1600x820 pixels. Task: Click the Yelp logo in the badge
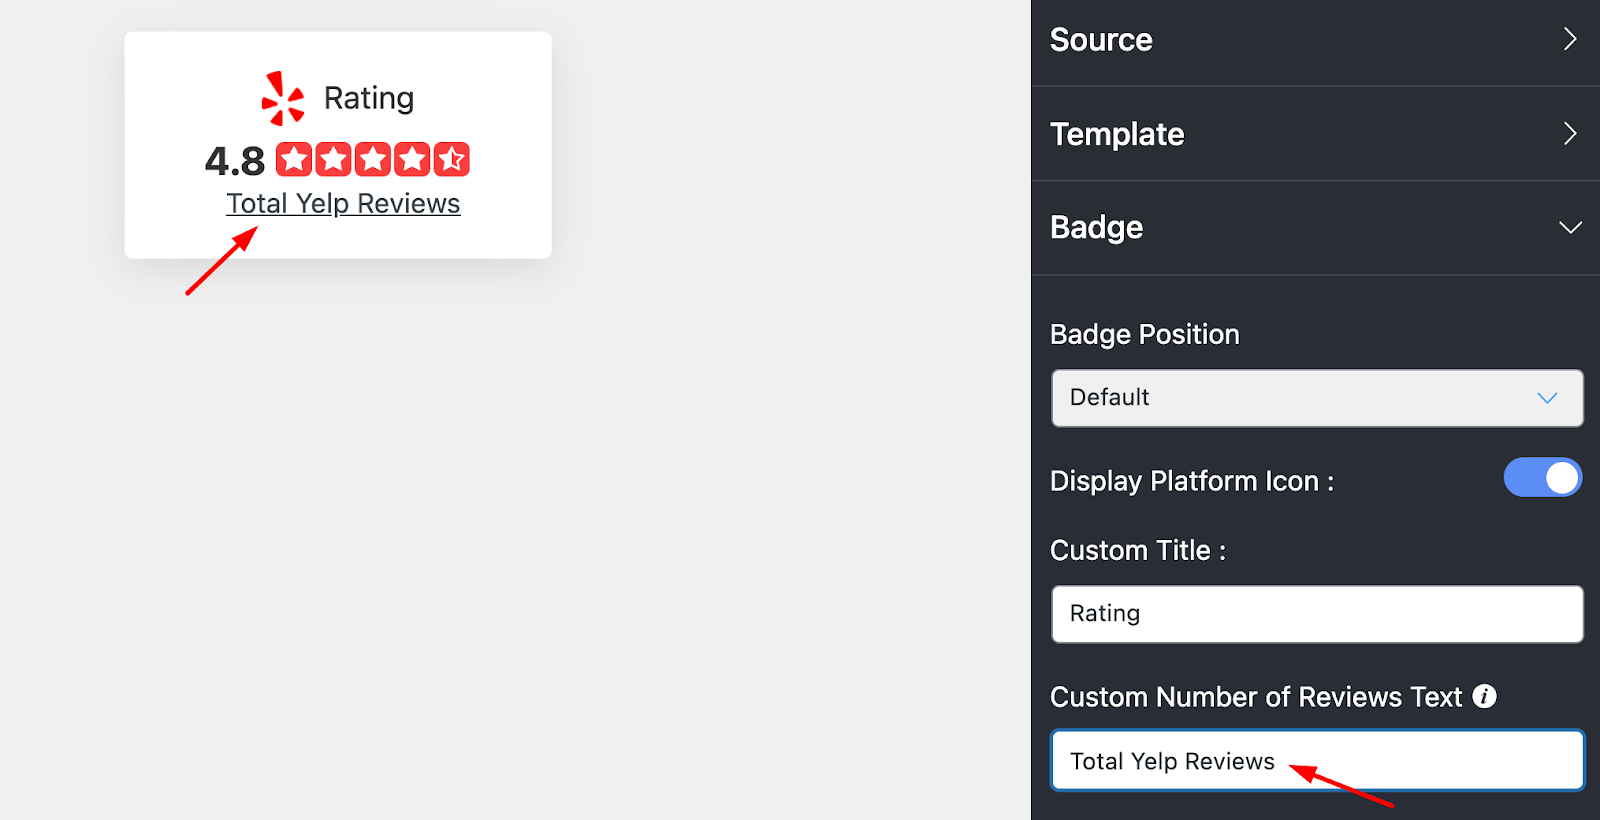[282, 98]
